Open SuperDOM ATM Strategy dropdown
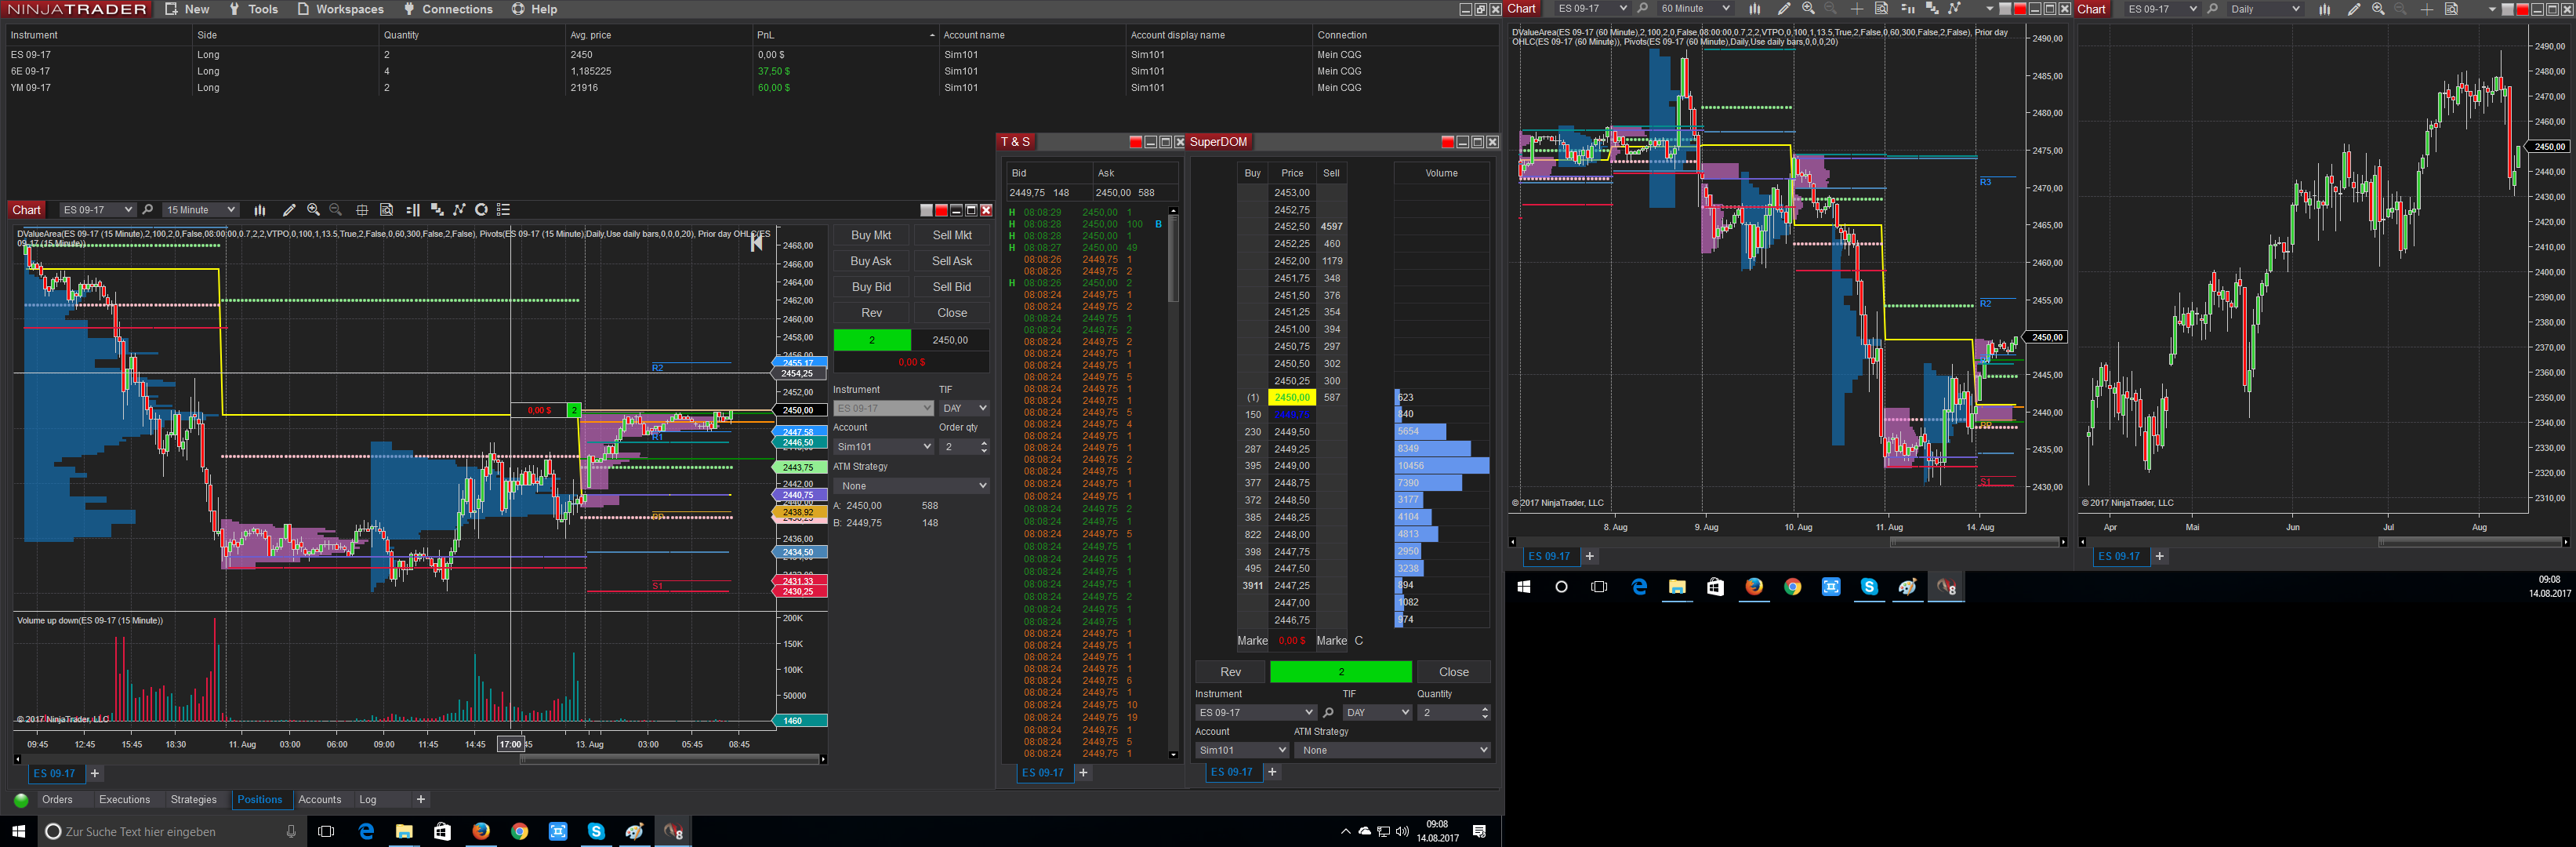The image size is (2576, 847). (1392, 750)
